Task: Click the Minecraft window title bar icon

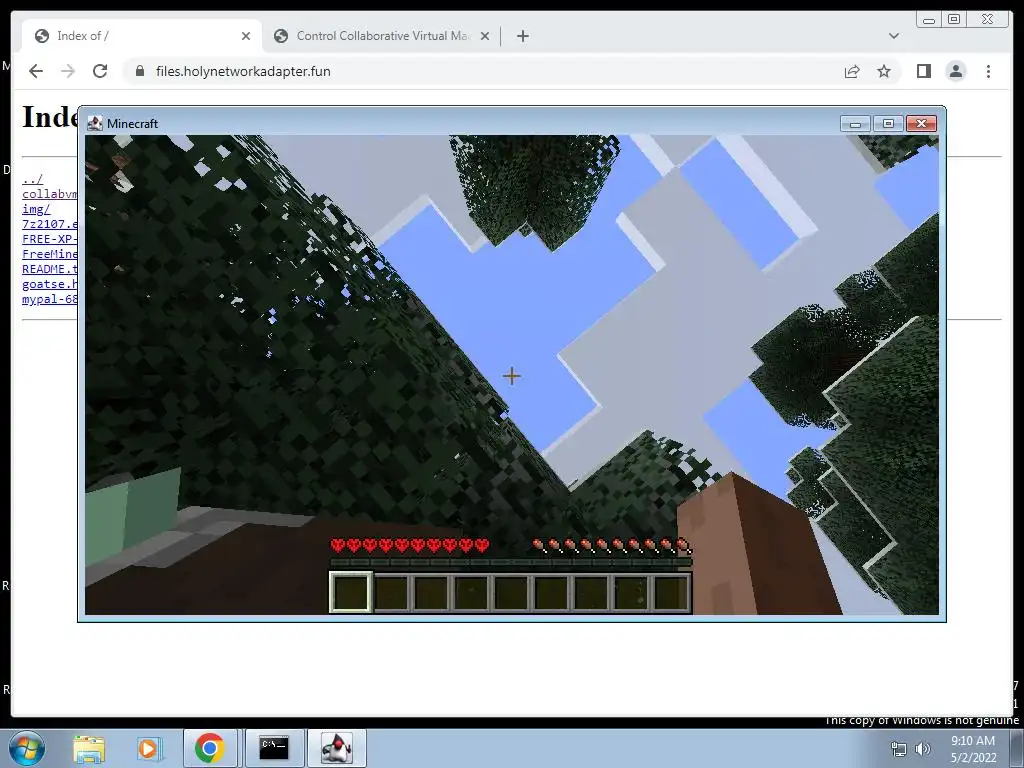Action: pyautogui.click(x=95, y=123)
